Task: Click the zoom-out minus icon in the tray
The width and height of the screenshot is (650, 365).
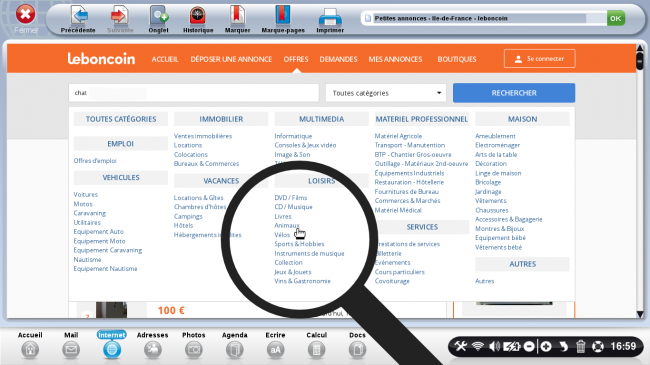Action: coord(529,346)
